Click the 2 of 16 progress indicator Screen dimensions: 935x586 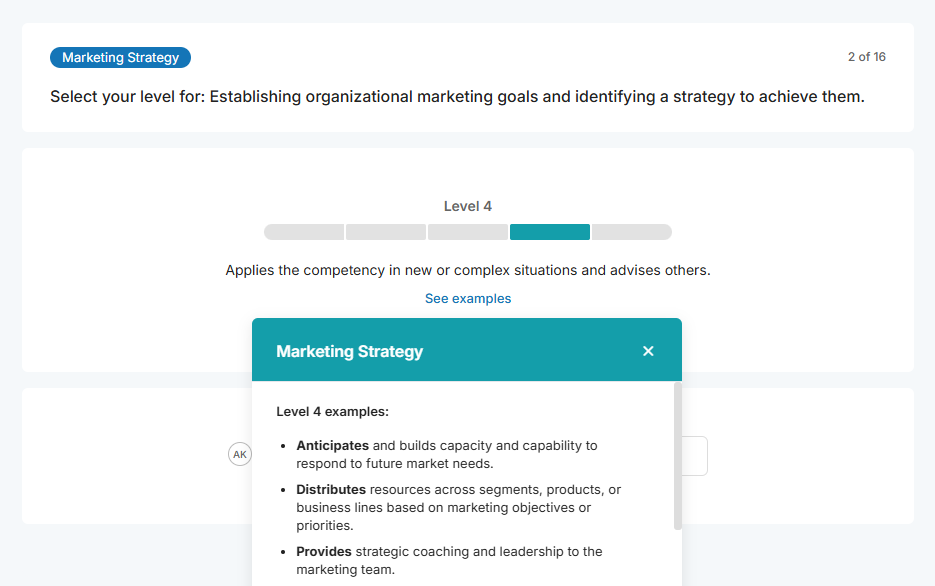coord(866,57)
